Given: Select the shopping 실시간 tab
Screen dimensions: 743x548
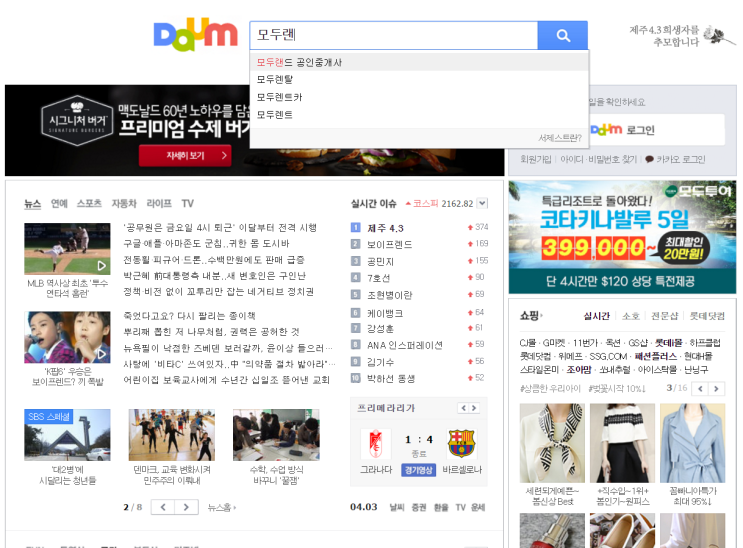Looking at the screenshot, I should click(596, 316).
